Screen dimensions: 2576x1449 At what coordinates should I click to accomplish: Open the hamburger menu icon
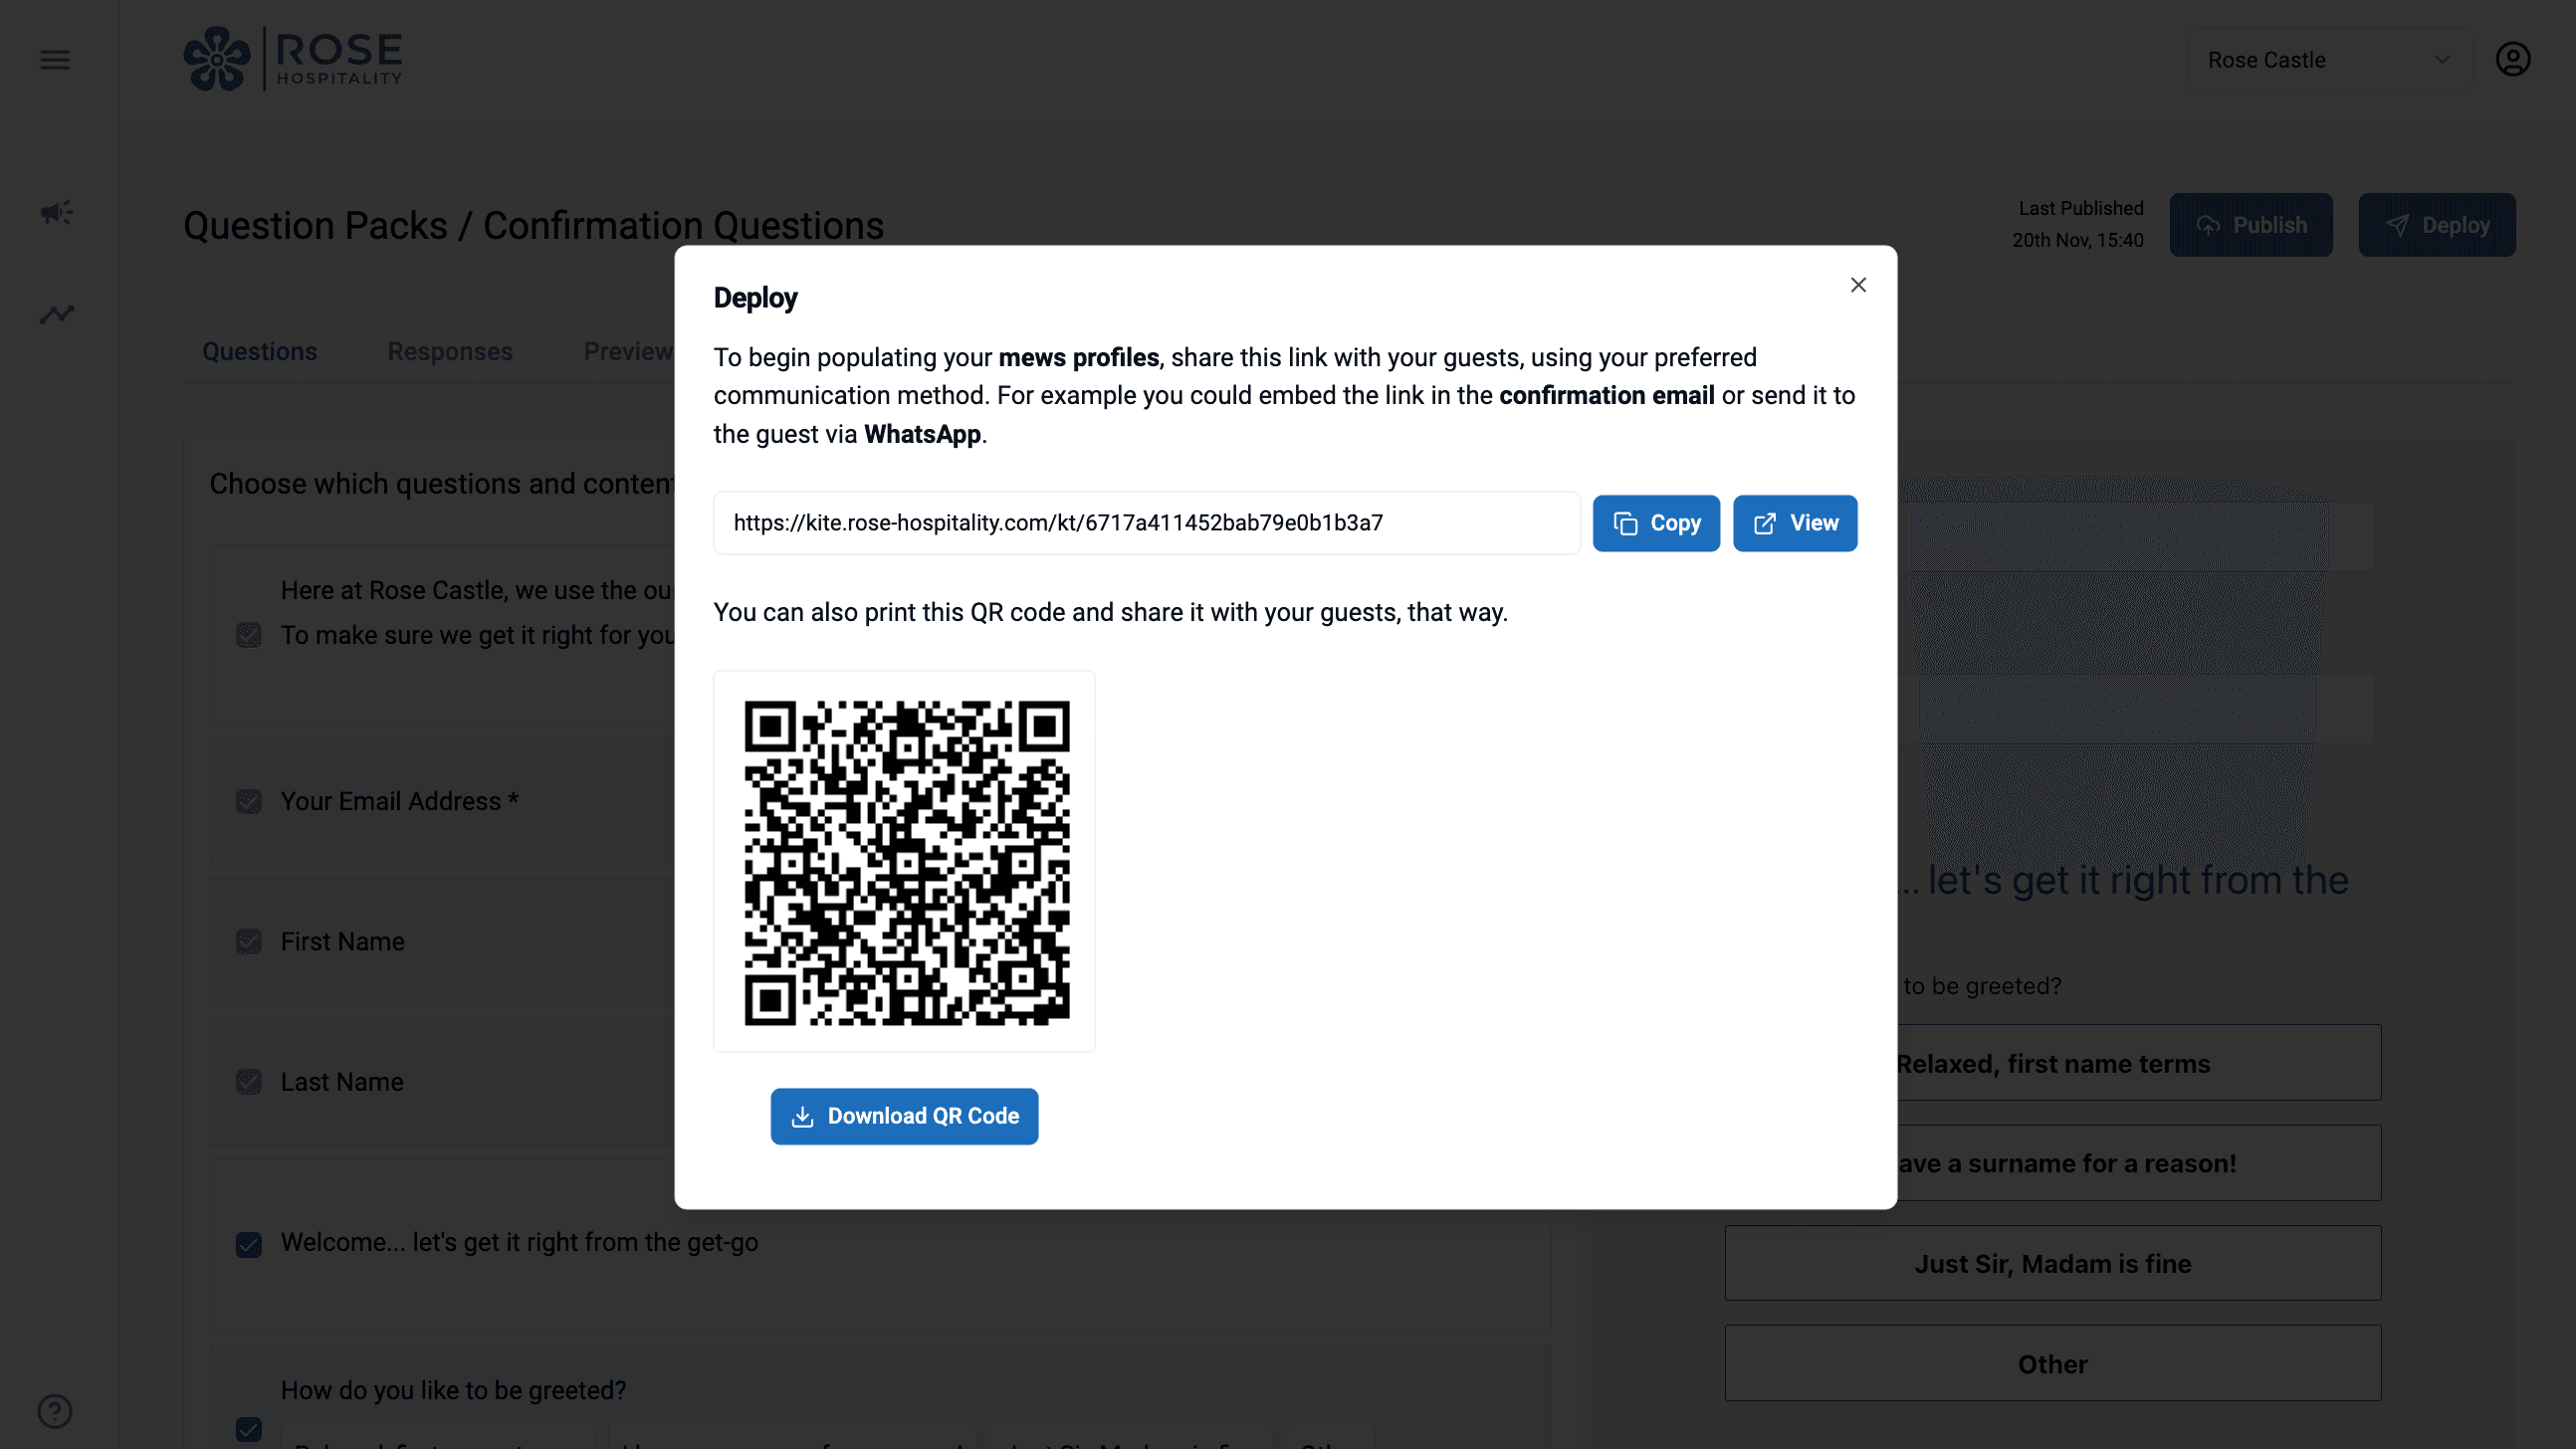(x=55, y=60)
